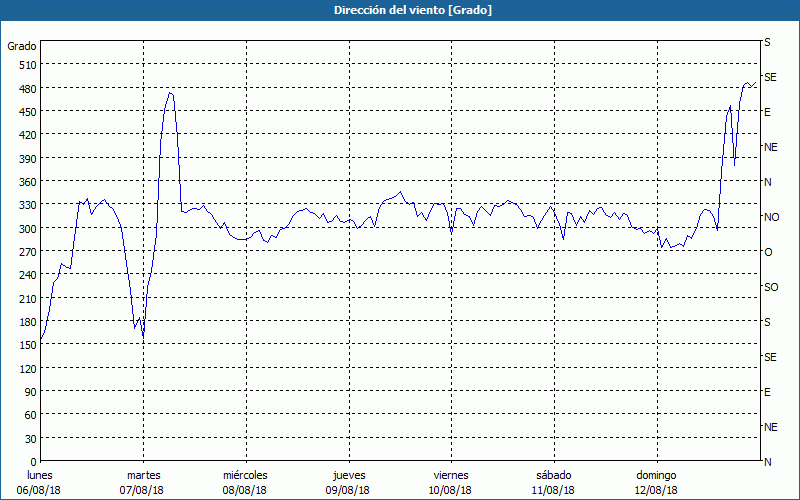Click the "SE" compass label level with 480

click(770, 77)
